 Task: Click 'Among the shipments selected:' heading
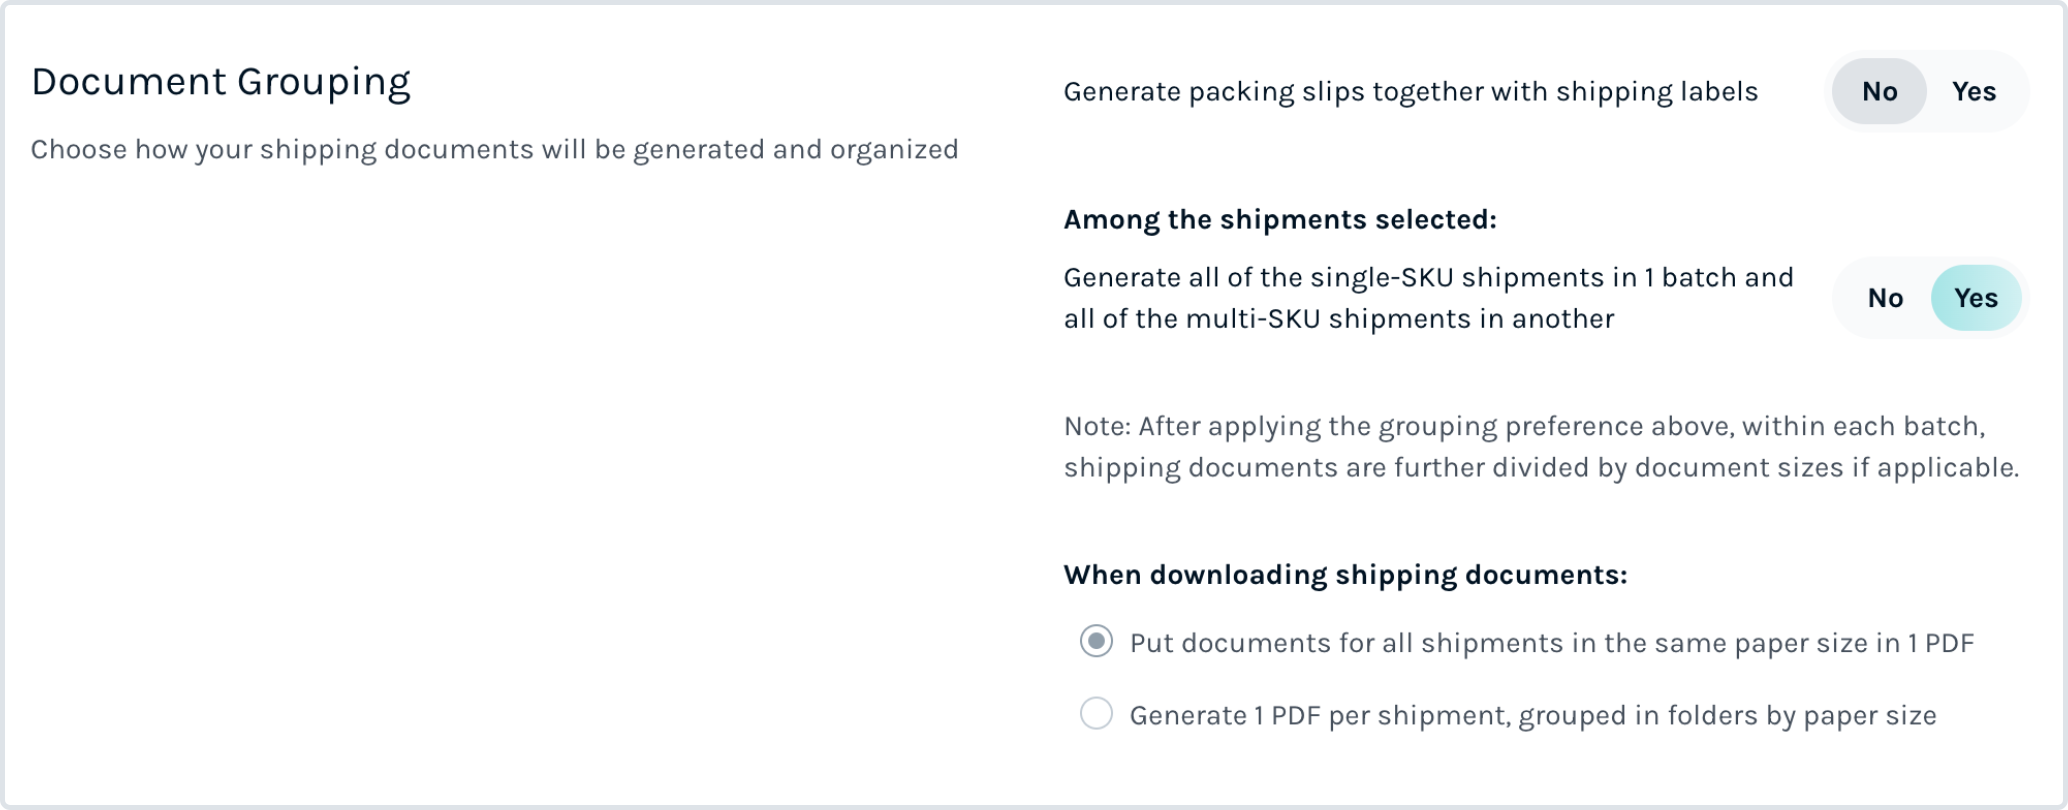point(1280,220)
